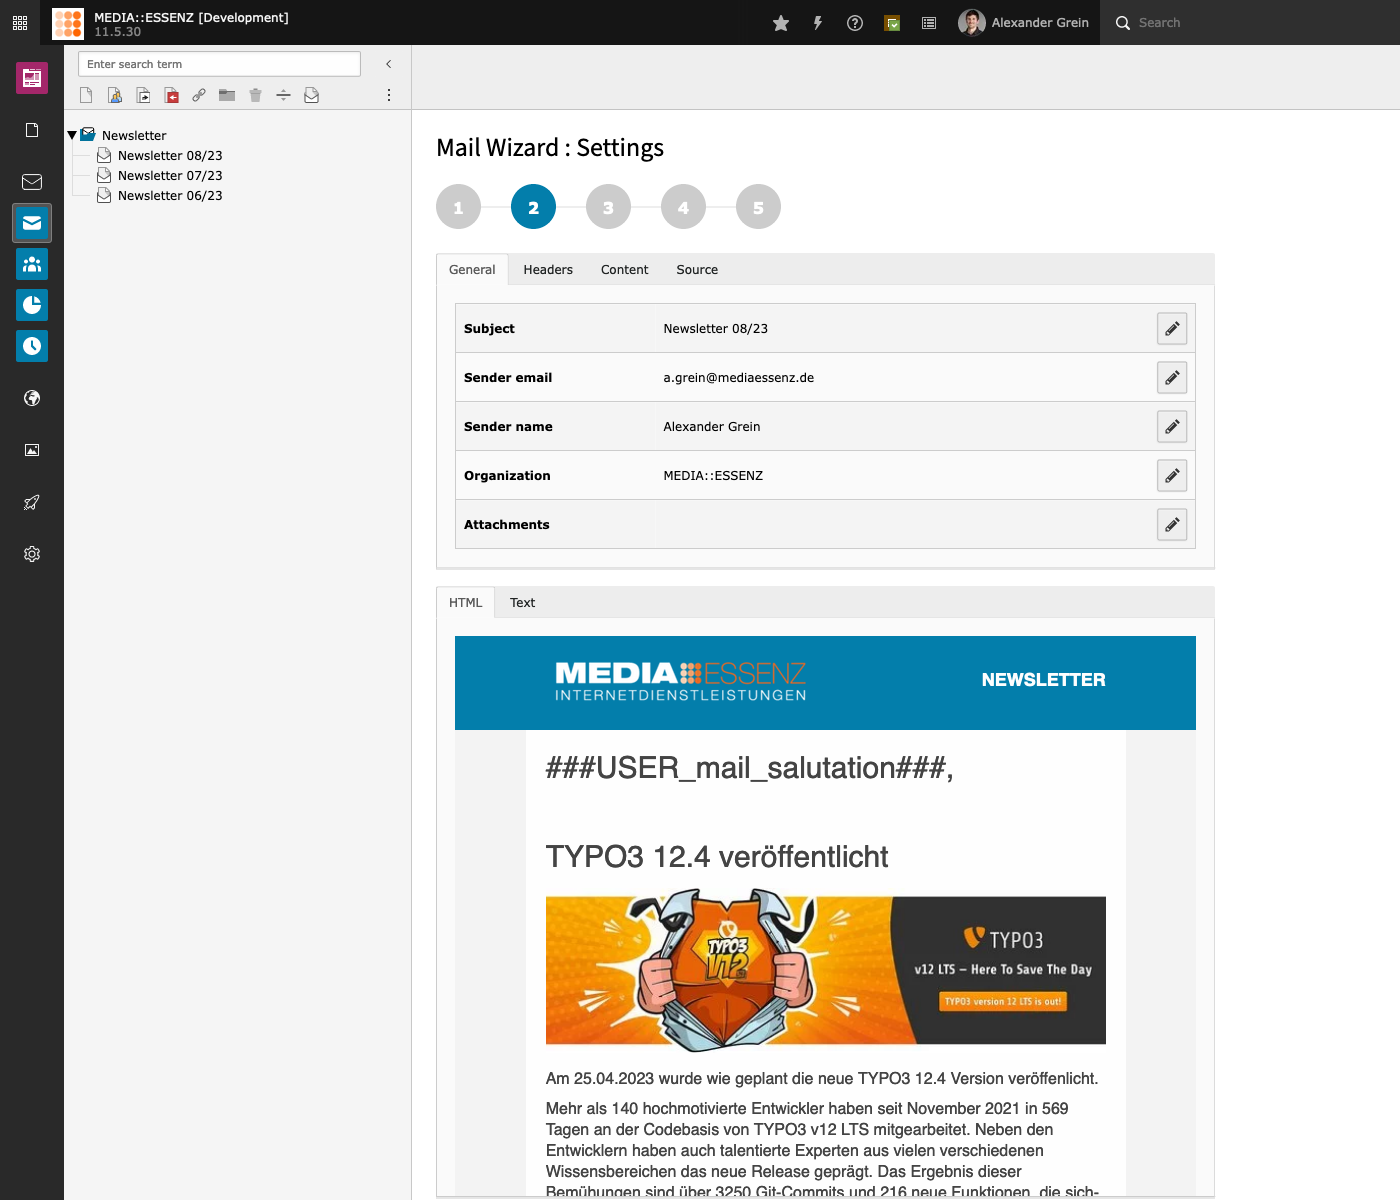Open the Filelist image module
The width and height of the screenshot is (1400, 1200).
coord(32,450)
